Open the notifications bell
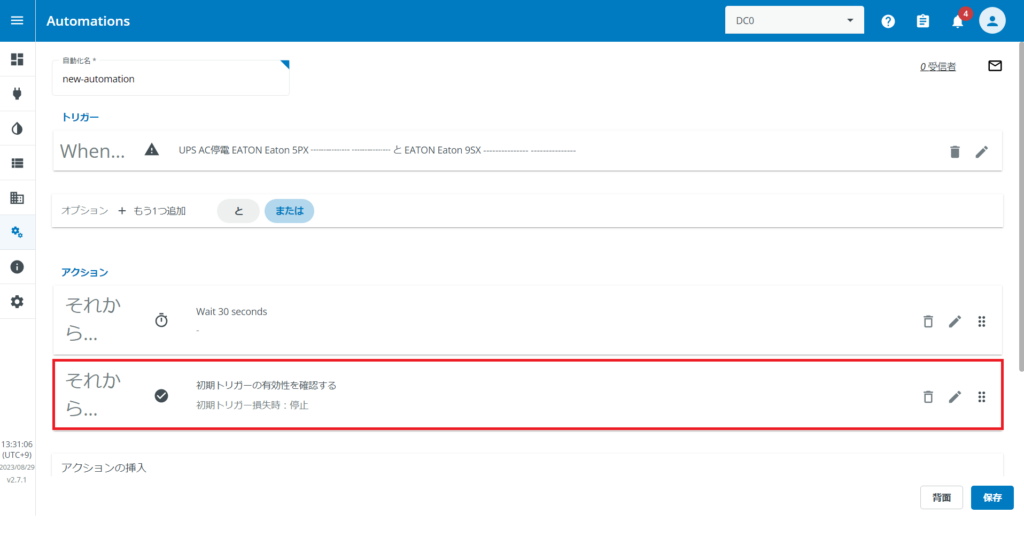Viewport: 1024px width, 552px height. click(957, 21)
